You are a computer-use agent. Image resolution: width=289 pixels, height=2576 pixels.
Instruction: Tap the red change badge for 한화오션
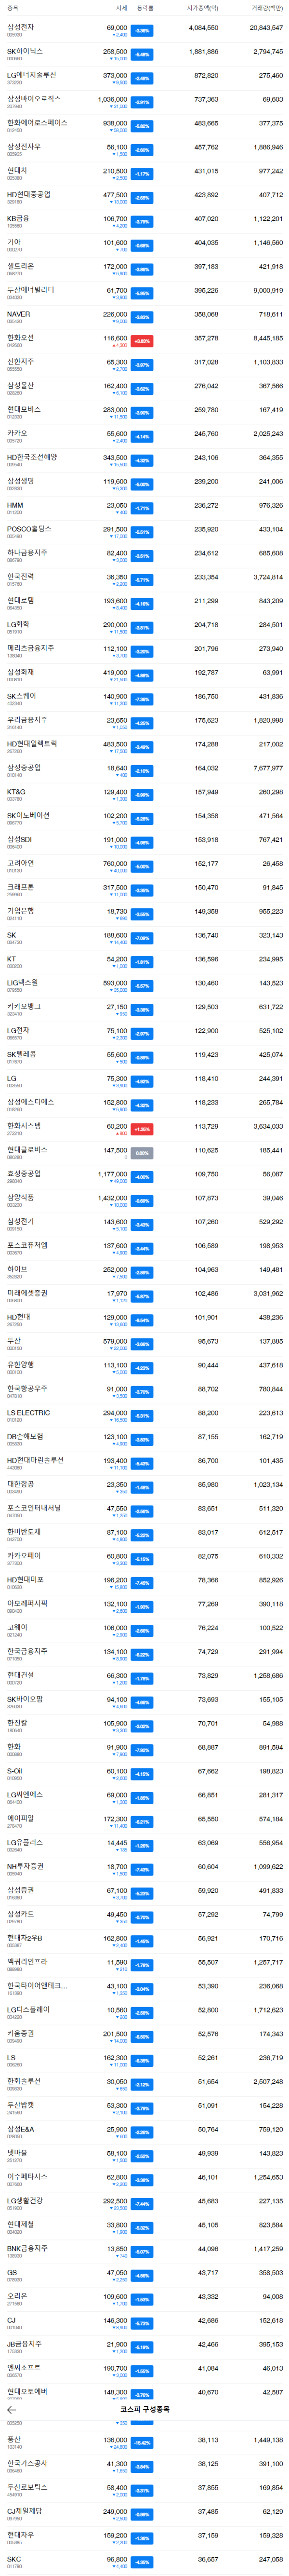coord(142,341)
